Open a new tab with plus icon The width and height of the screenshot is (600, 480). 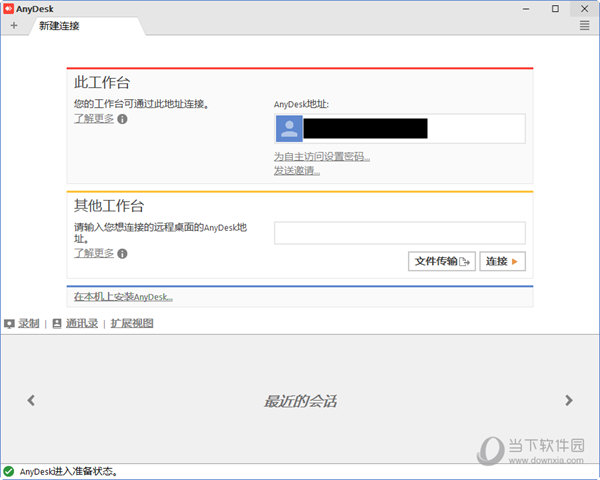[14, 26]
